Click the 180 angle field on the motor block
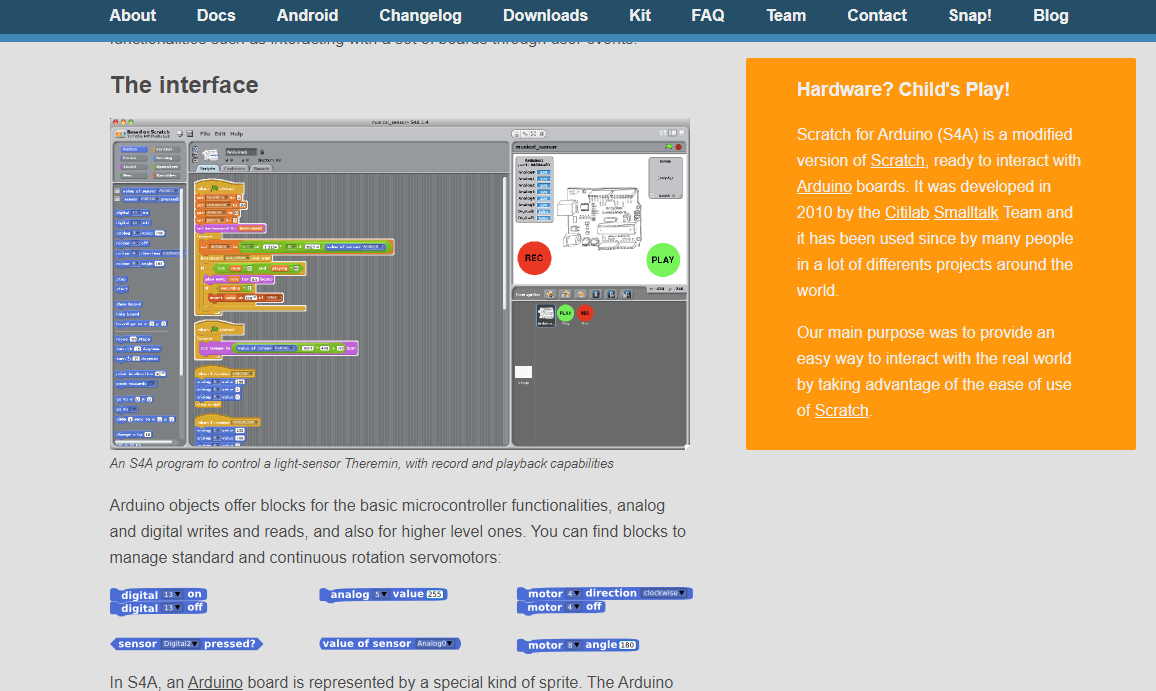Screen dimensions: 1156x691 628,645
